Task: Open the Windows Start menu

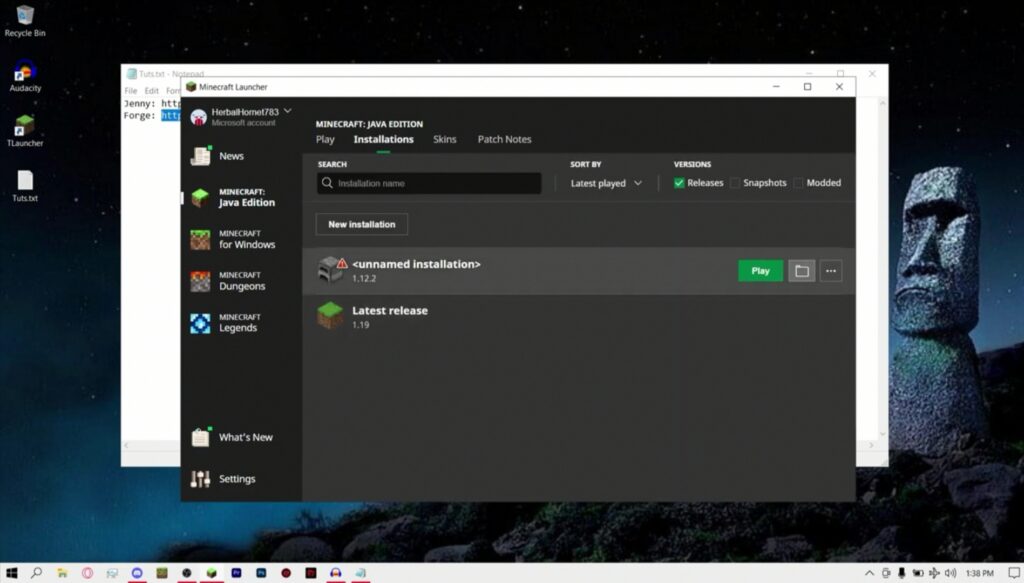Action: coord(12,573)
